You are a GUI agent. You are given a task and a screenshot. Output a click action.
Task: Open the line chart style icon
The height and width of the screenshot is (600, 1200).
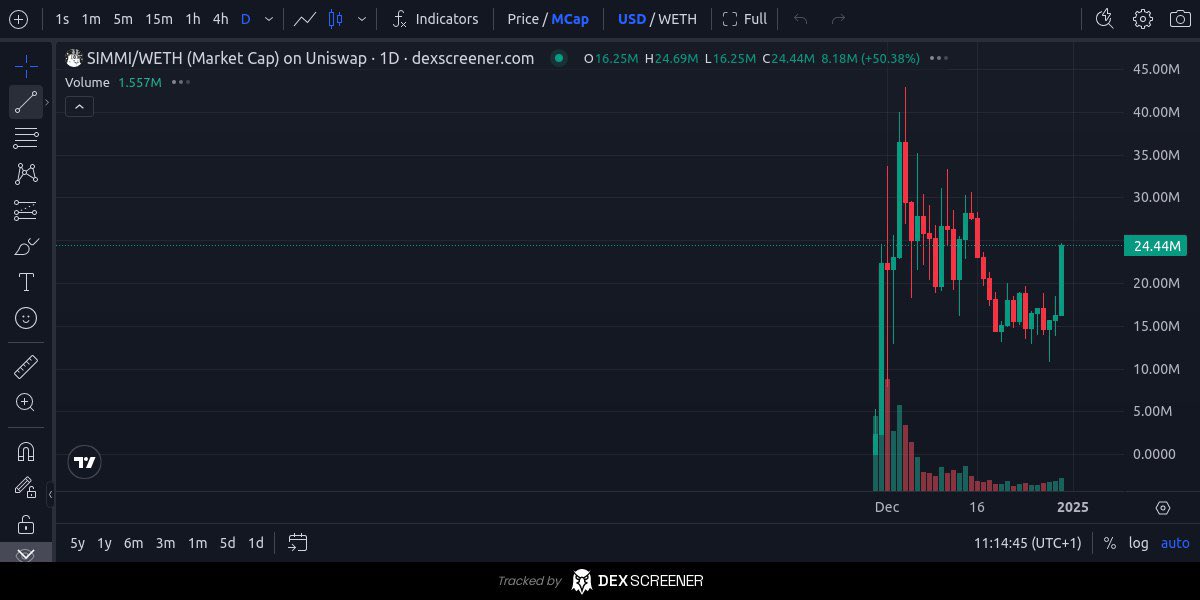click(305, 19)
